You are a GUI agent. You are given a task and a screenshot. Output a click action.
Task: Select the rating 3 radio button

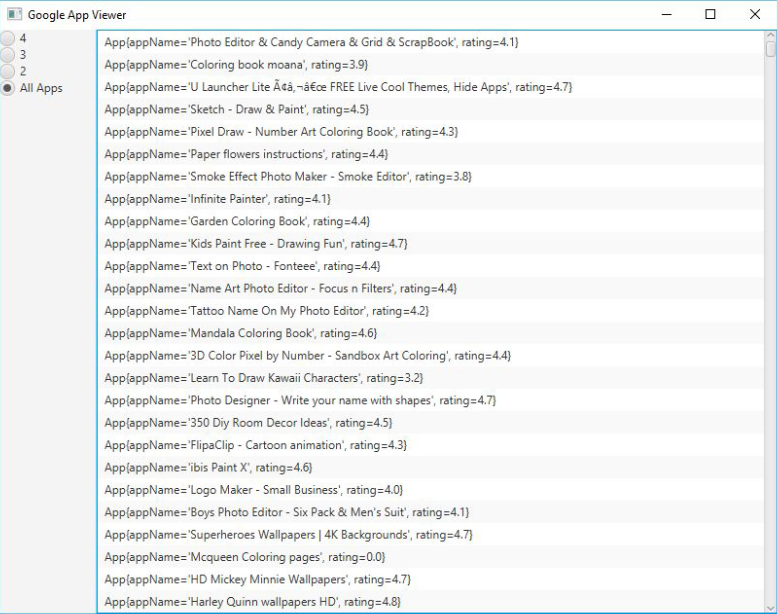click(7, 55)
